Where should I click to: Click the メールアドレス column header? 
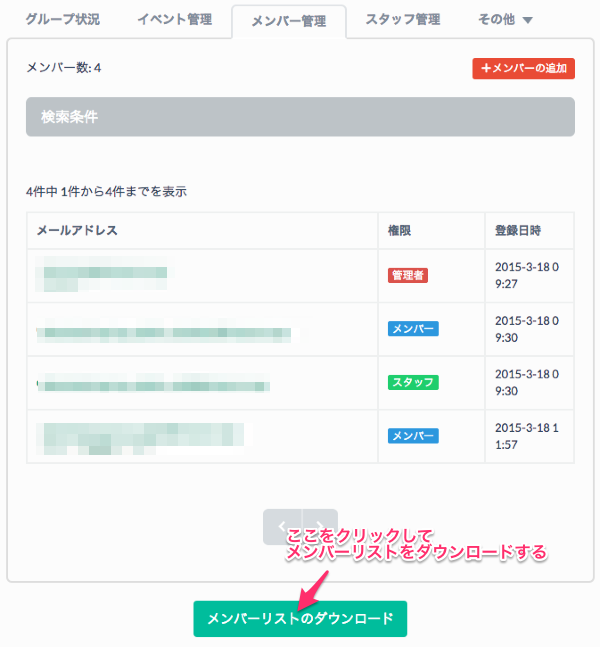77,230
